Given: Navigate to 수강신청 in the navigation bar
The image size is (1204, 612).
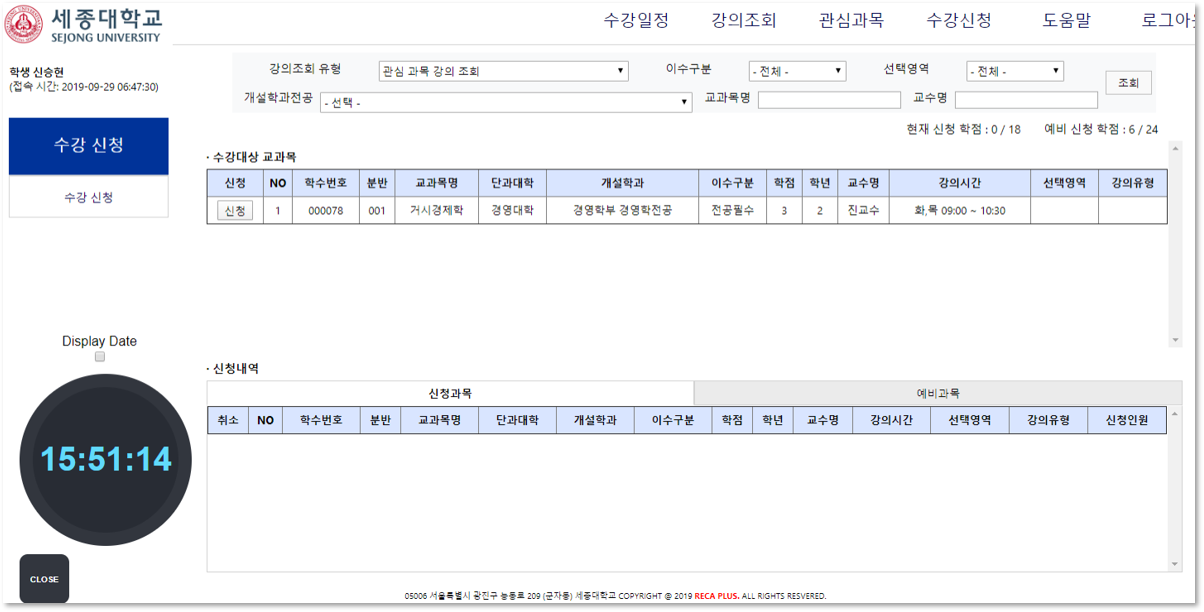Looking at the screenshot, I should [x=959, y=20].
